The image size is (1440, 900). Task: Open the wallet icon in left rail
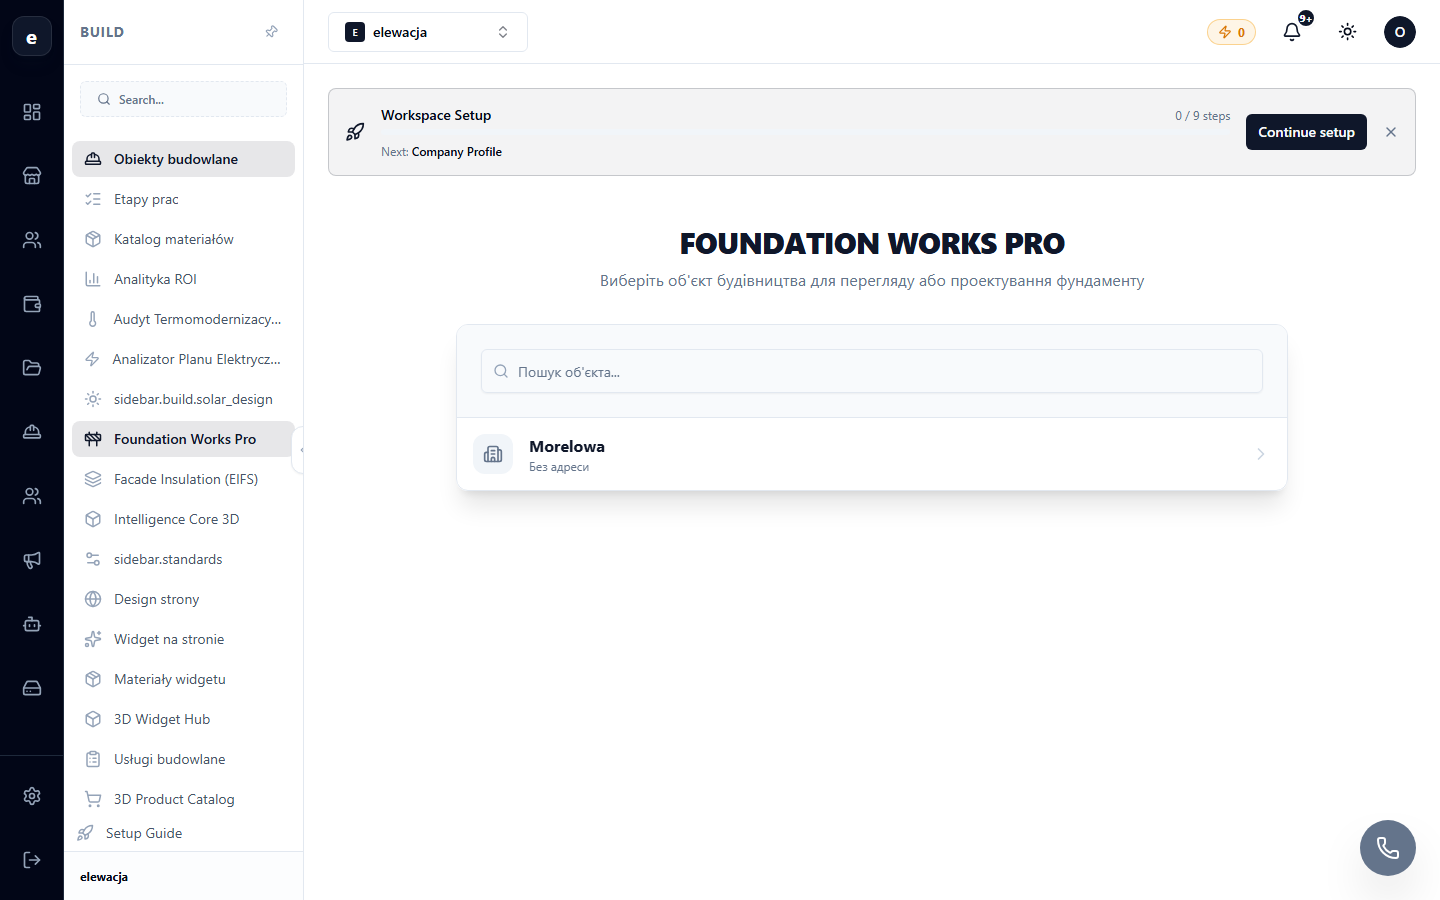[x=32, y=304]
